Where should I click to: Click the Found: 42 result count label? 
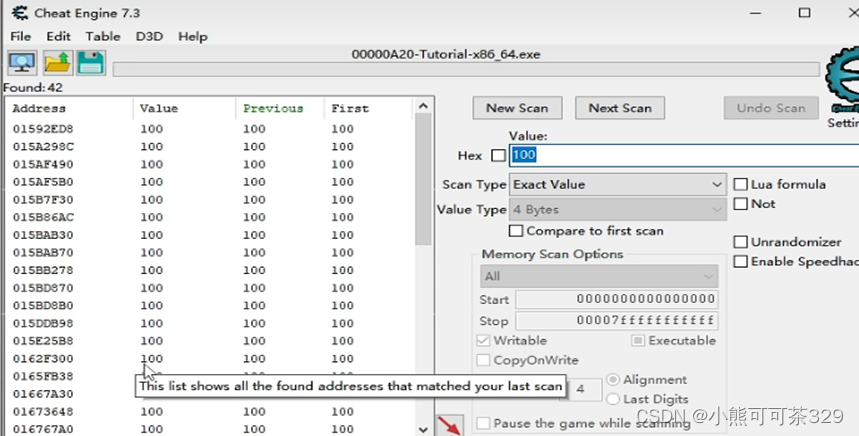click(x=33, y=88)
